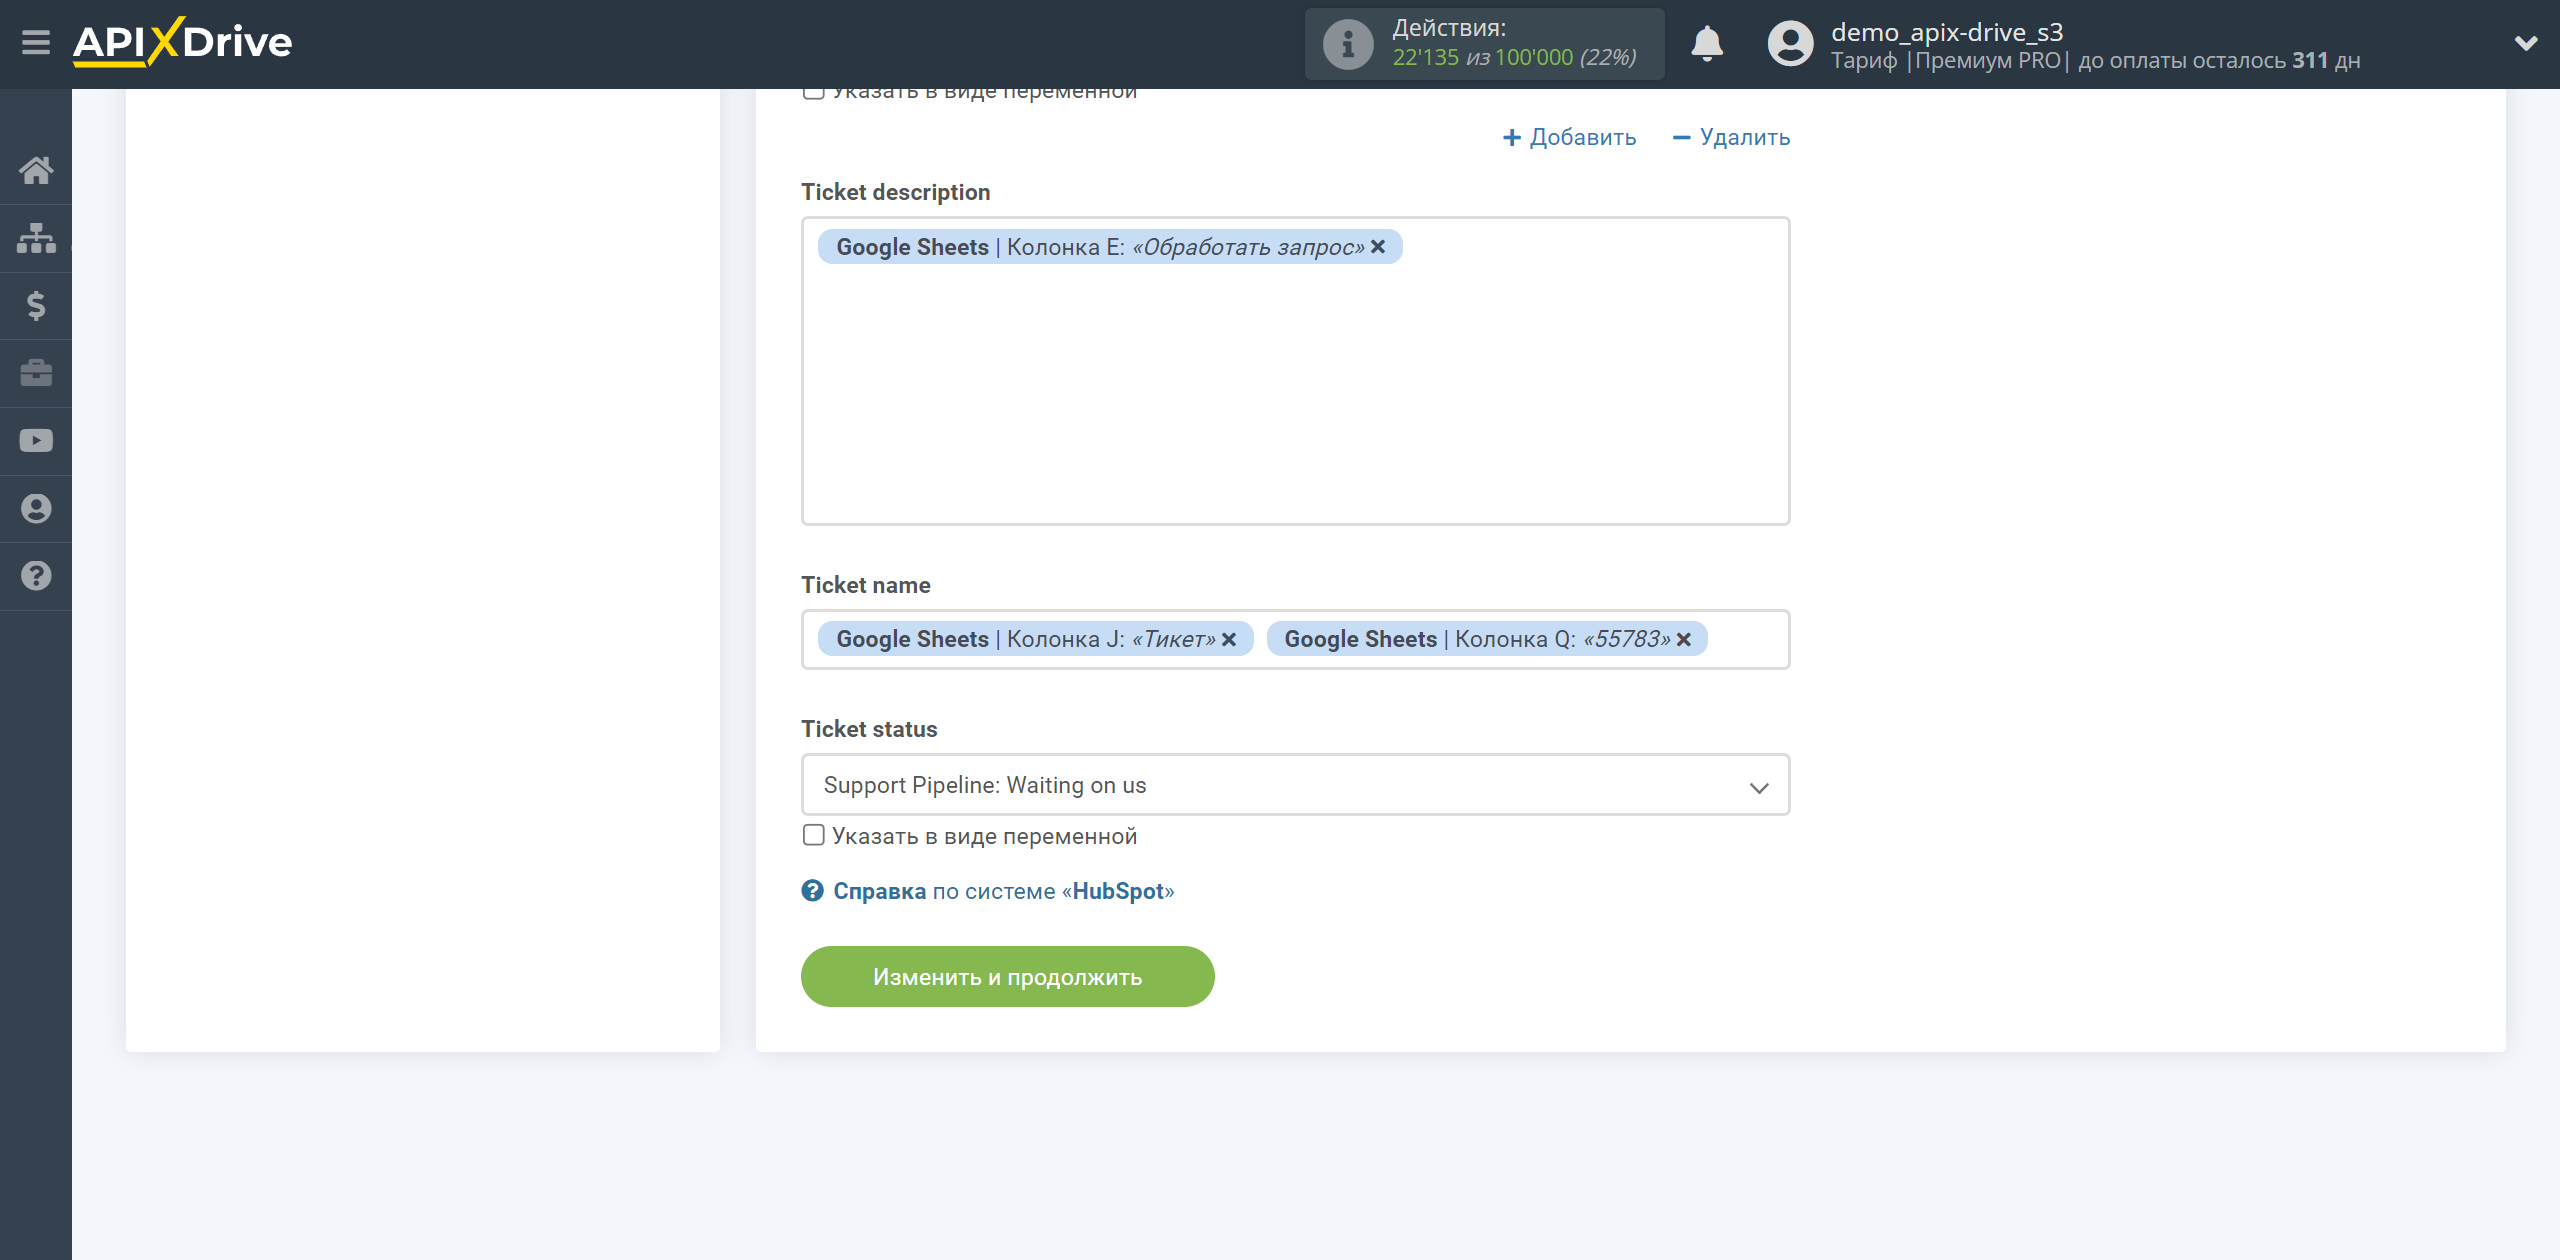Viewport: 2560px width, 1260px height.
Task: Open the notifications bell
Action: 1707,44
